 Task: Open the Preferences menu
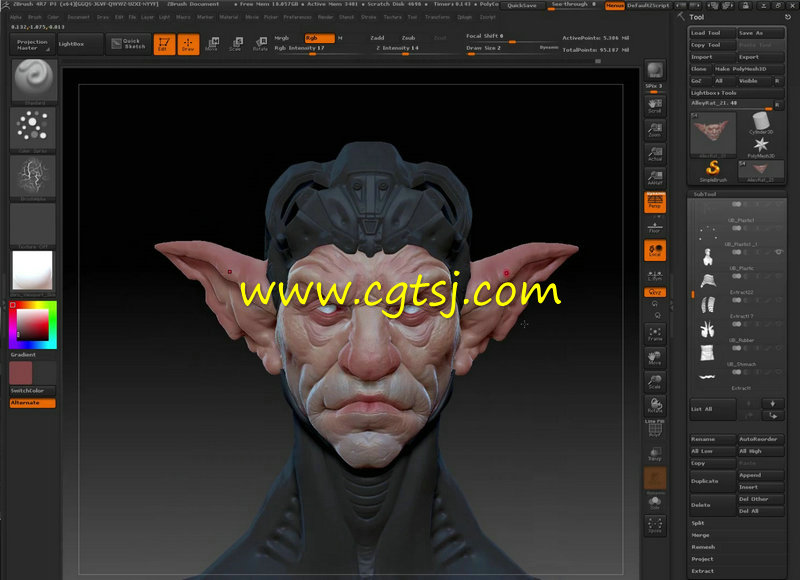pos(297,17)
